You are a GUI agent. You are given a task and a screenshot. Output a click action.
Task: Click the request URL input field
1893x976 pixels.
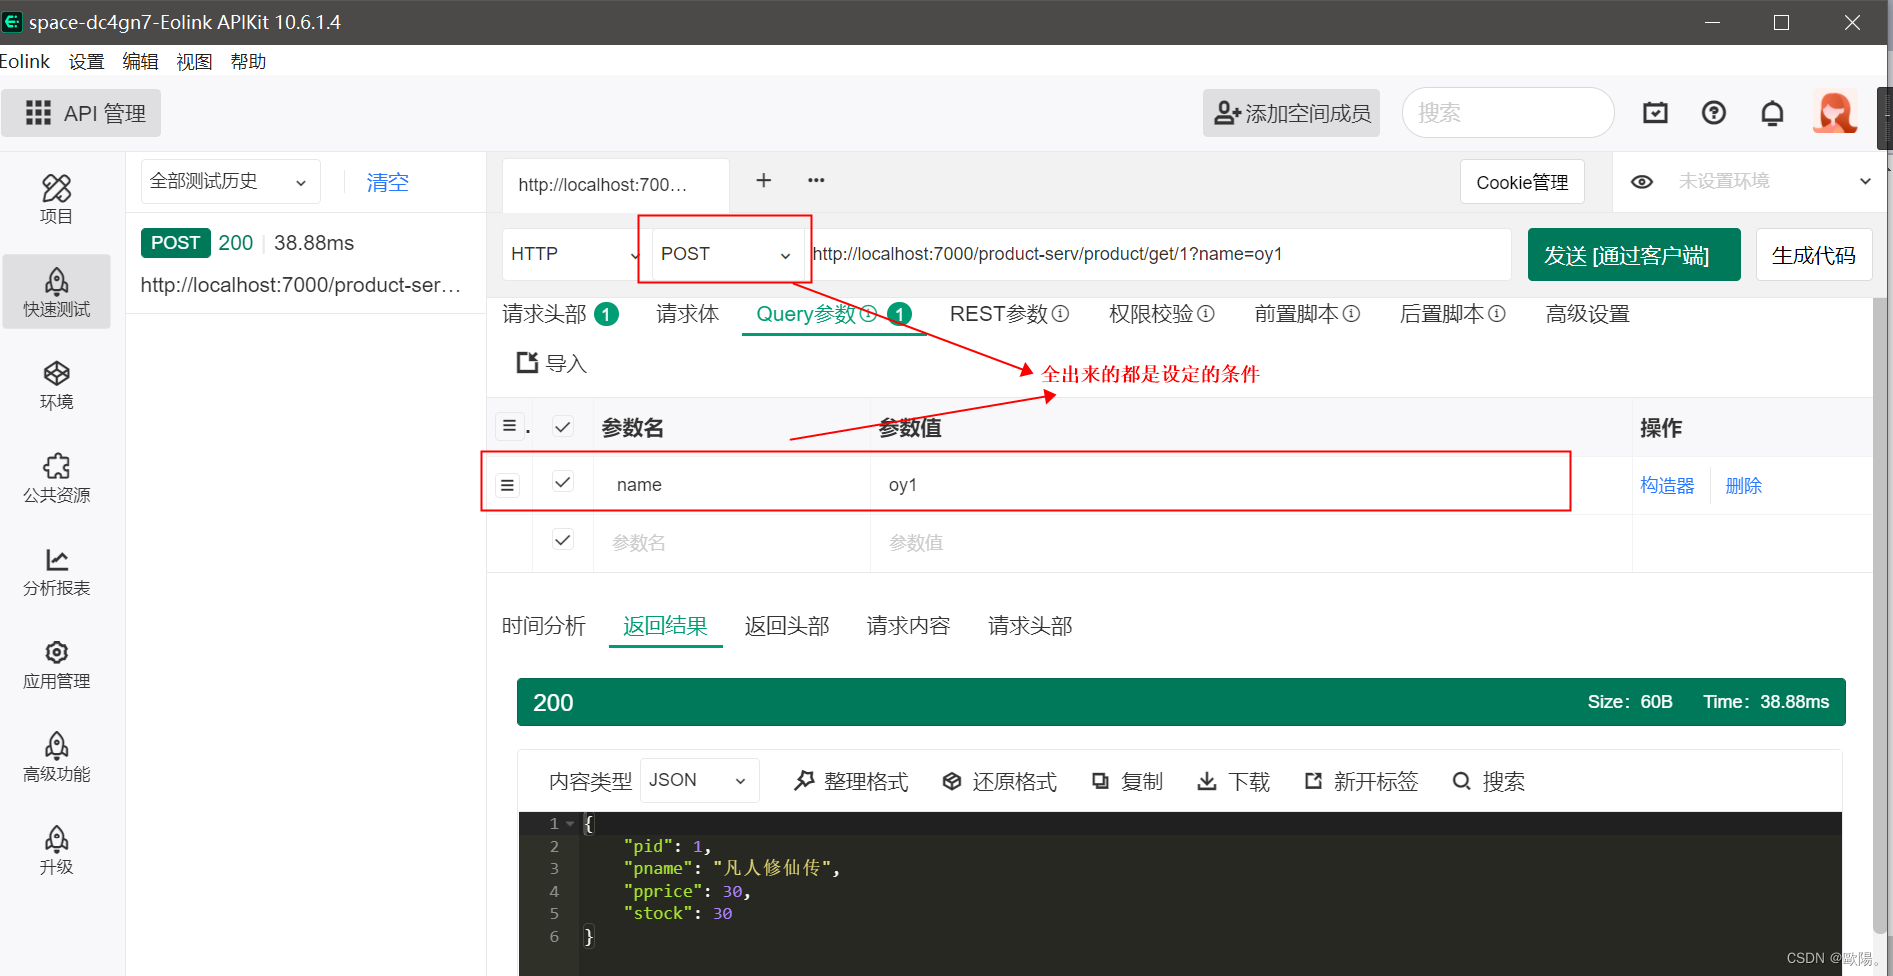[1160, 254]
